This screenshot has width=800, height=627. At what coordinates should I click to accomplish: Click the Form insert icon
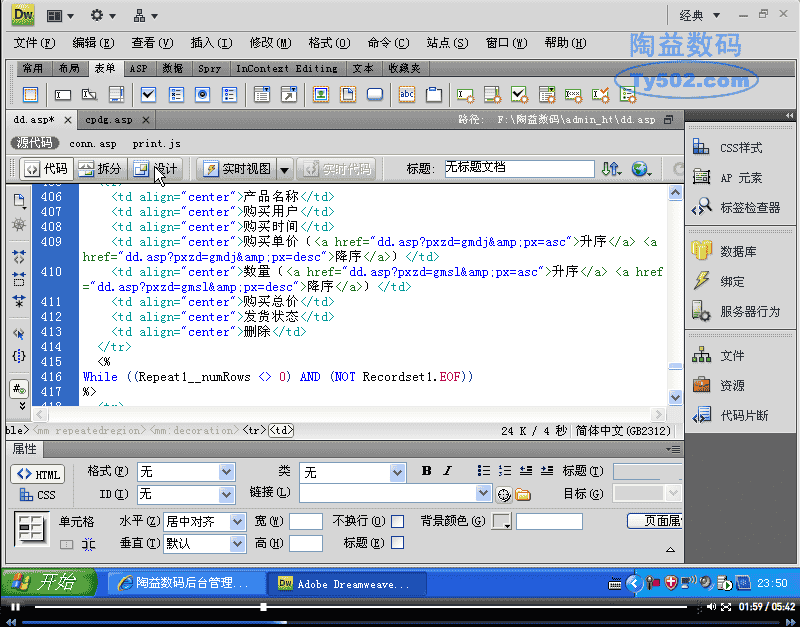click(30, 95)
